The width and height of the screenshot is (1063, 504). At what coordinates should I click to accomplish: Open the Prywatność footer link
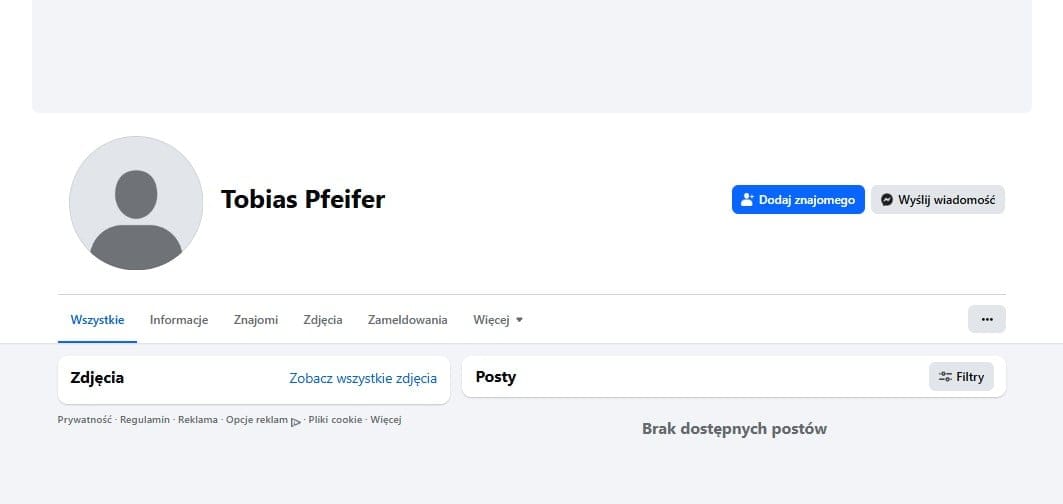click(85, 420)
